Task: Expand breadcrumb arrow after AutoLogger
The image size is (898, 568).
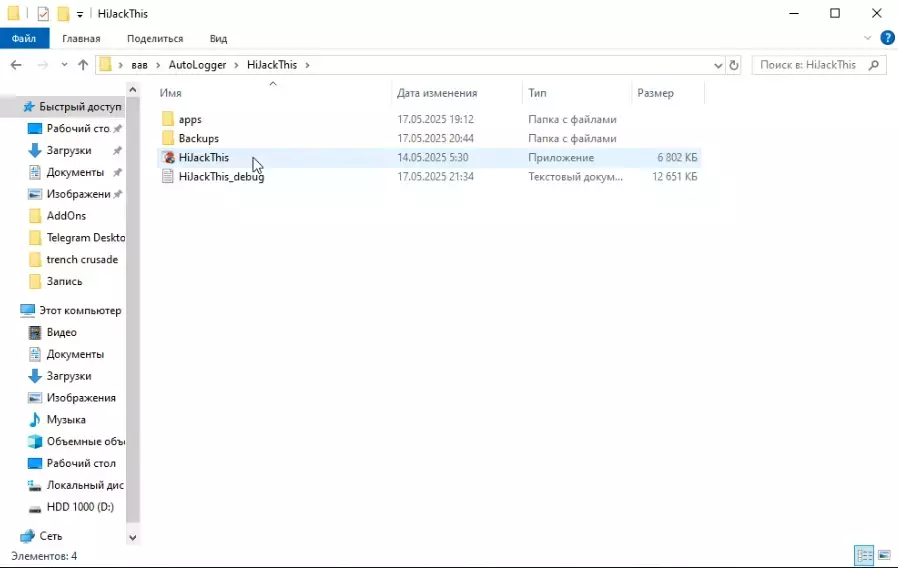Action: pos(236,65)
